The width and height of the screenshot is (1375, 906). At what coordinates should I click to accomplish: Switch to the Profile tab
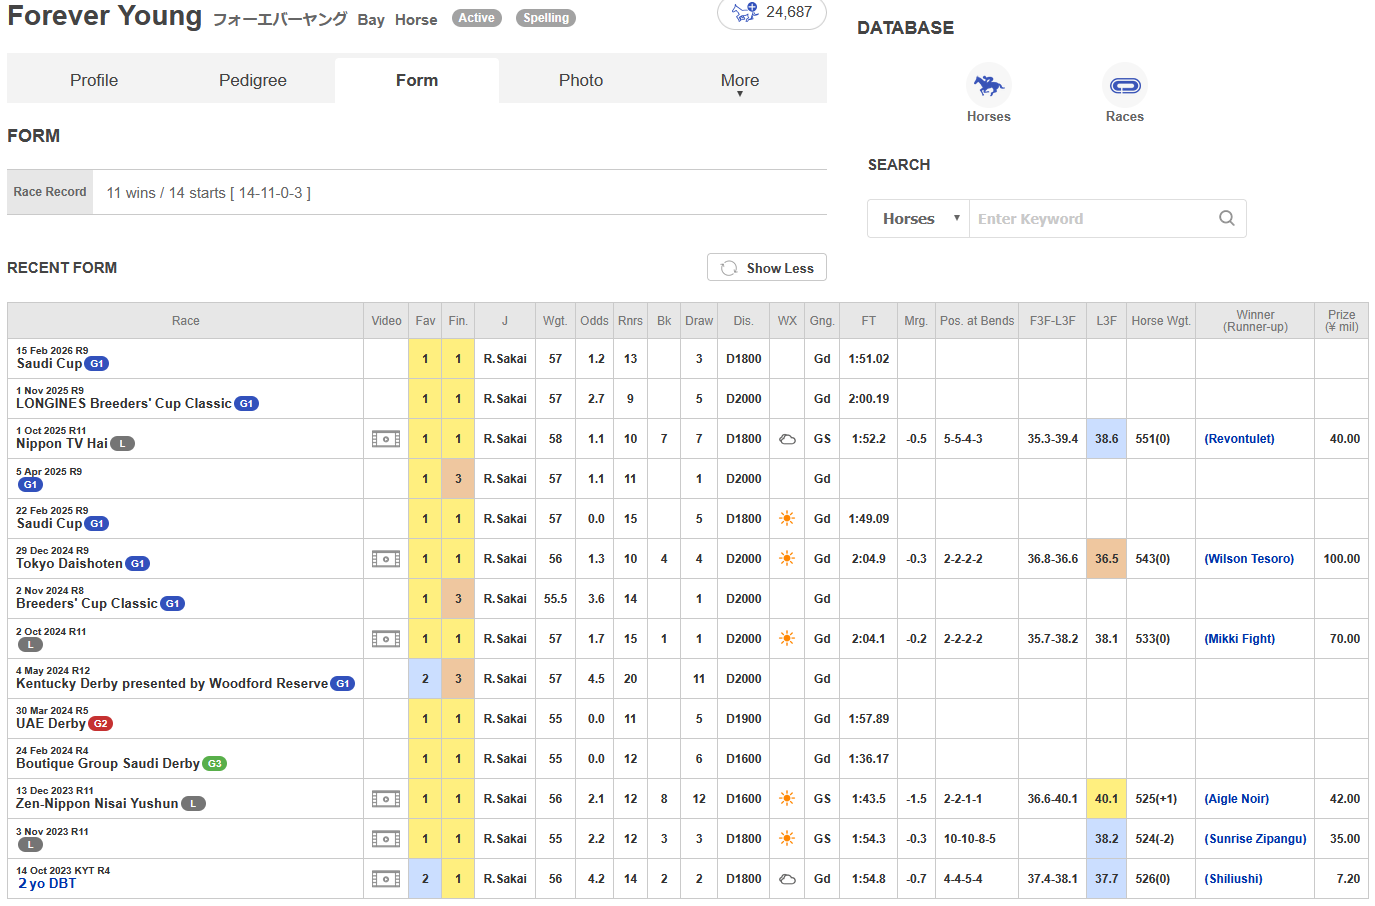[x=94, y=81]
